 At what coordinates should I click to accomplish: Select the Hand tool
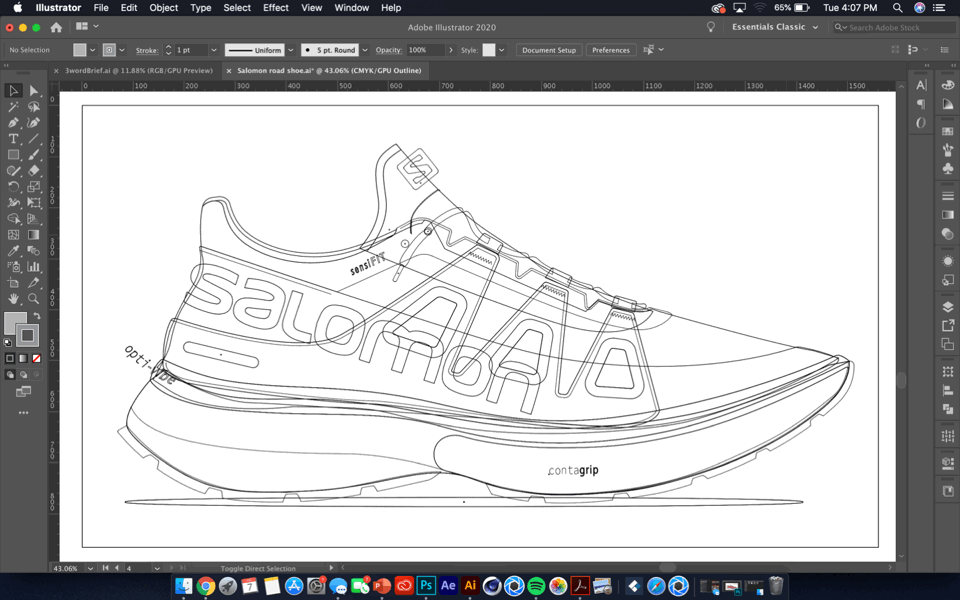(x=13, y=298)
